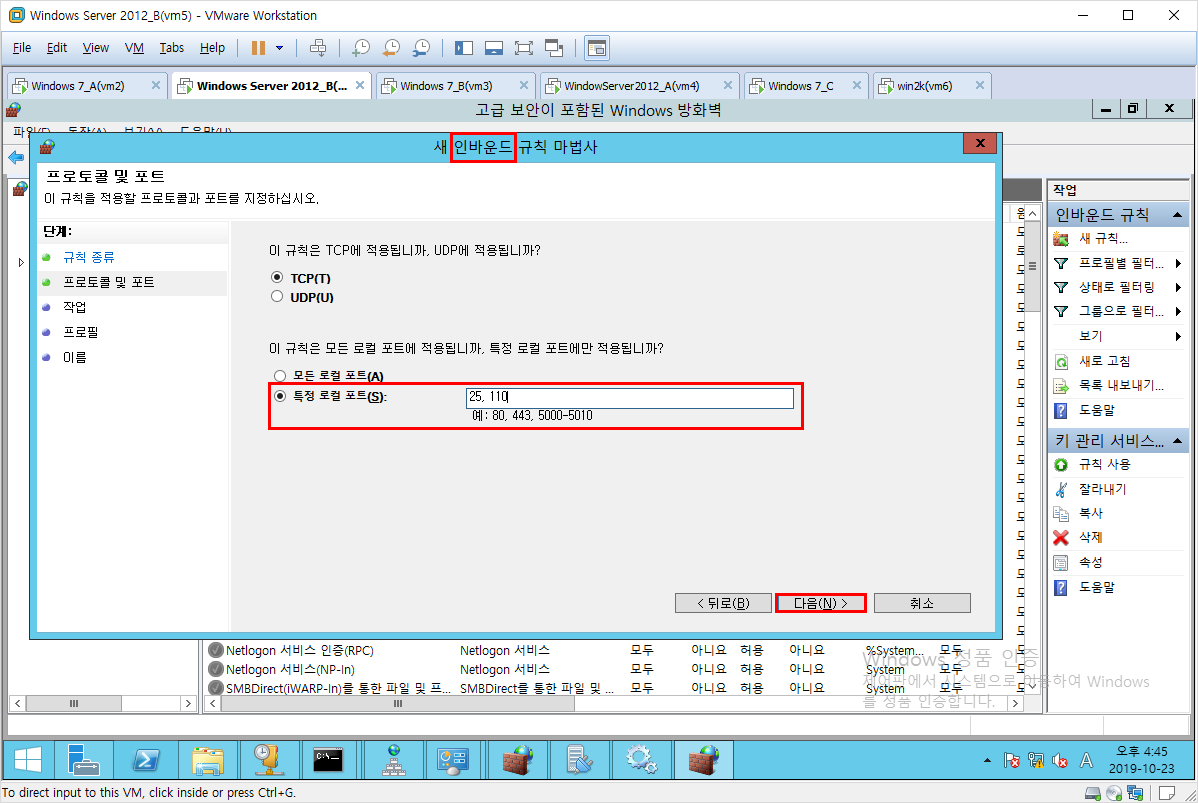This screenshot has width=1198, height=803.
Task: Click 도움말 under 키 관리 서비스 section
Action: click(1096, 588)
